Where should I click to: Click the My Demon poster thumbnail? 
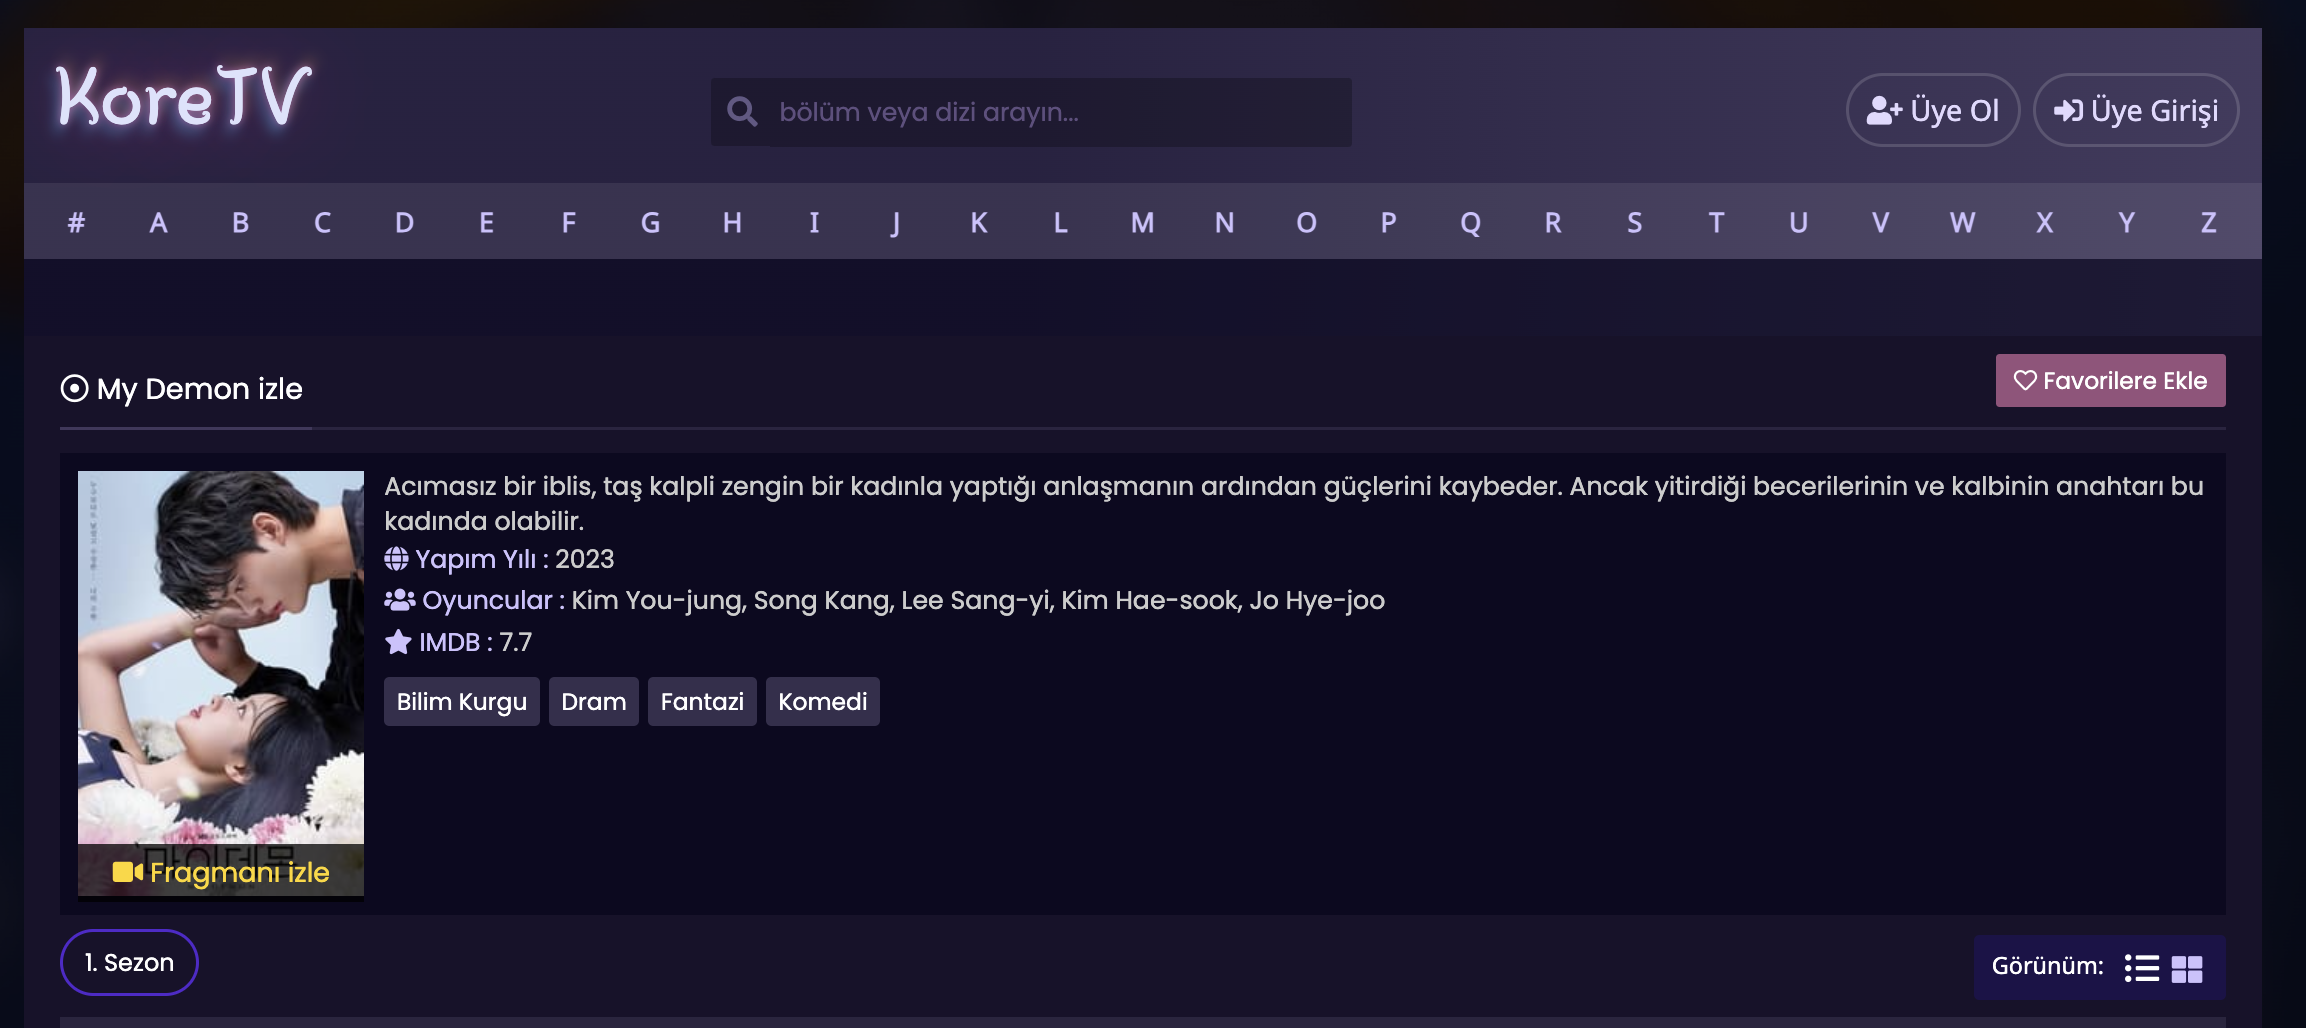[x=221, y=650]
